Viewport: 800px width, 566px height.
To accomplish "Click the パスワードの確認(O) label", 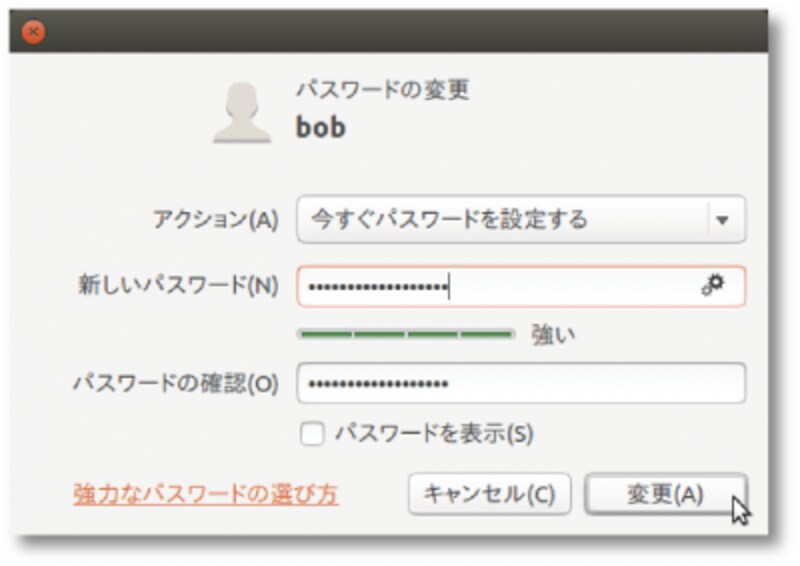I will pyautogui.click(x=176, y=383).
